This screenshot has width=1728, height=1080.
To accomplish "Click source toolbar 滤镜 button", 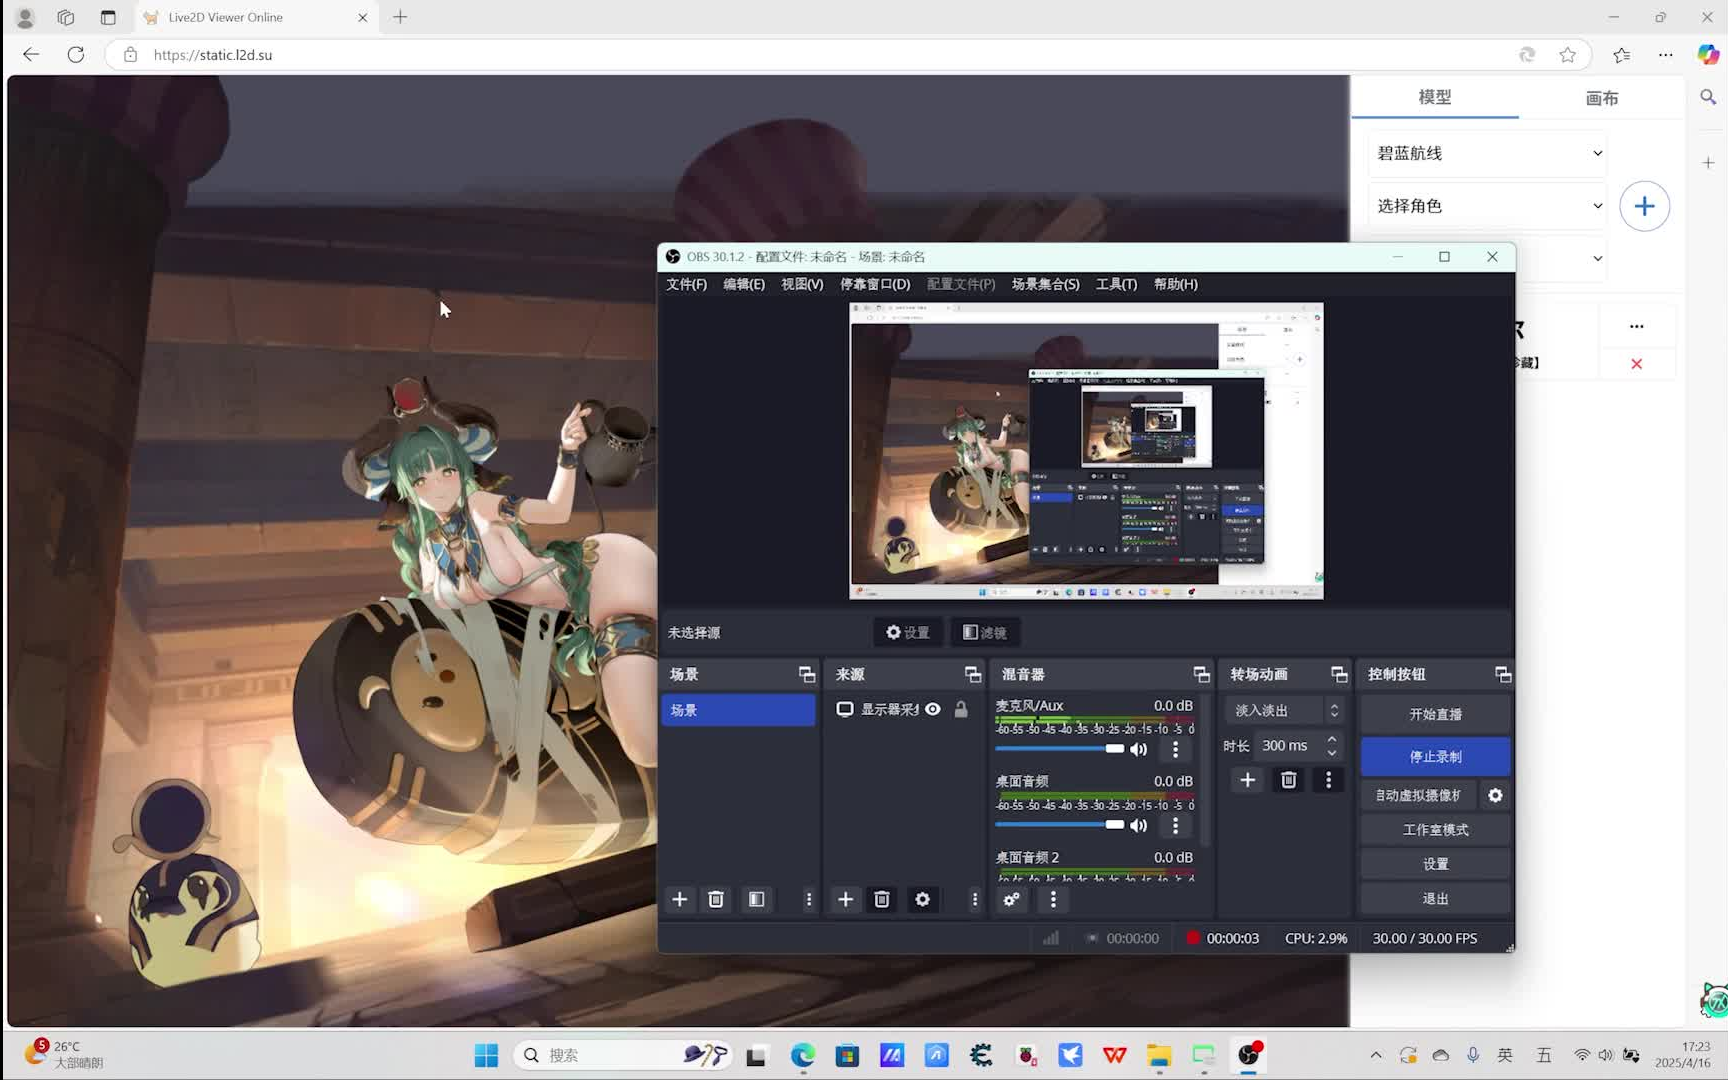I will point(985,632).
